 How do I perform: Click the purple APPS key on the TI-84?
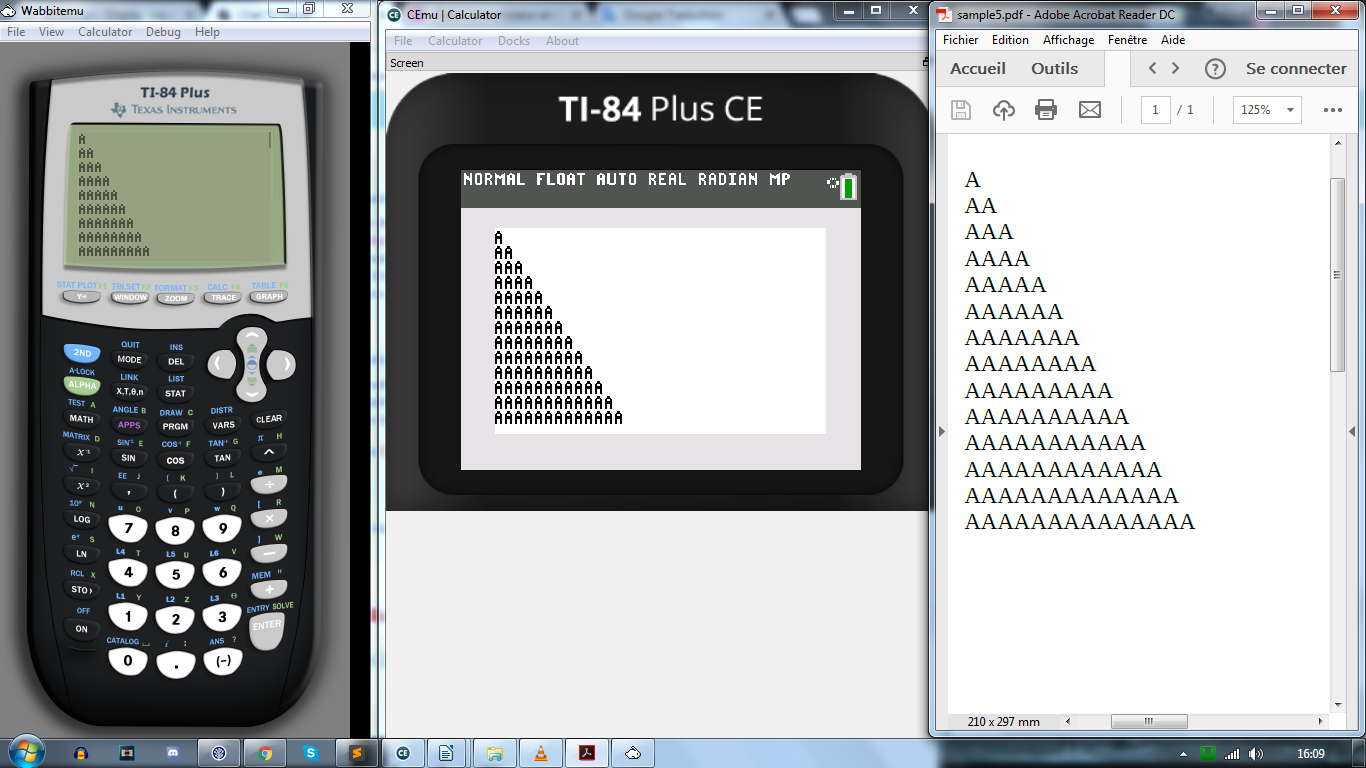(129, 425)
